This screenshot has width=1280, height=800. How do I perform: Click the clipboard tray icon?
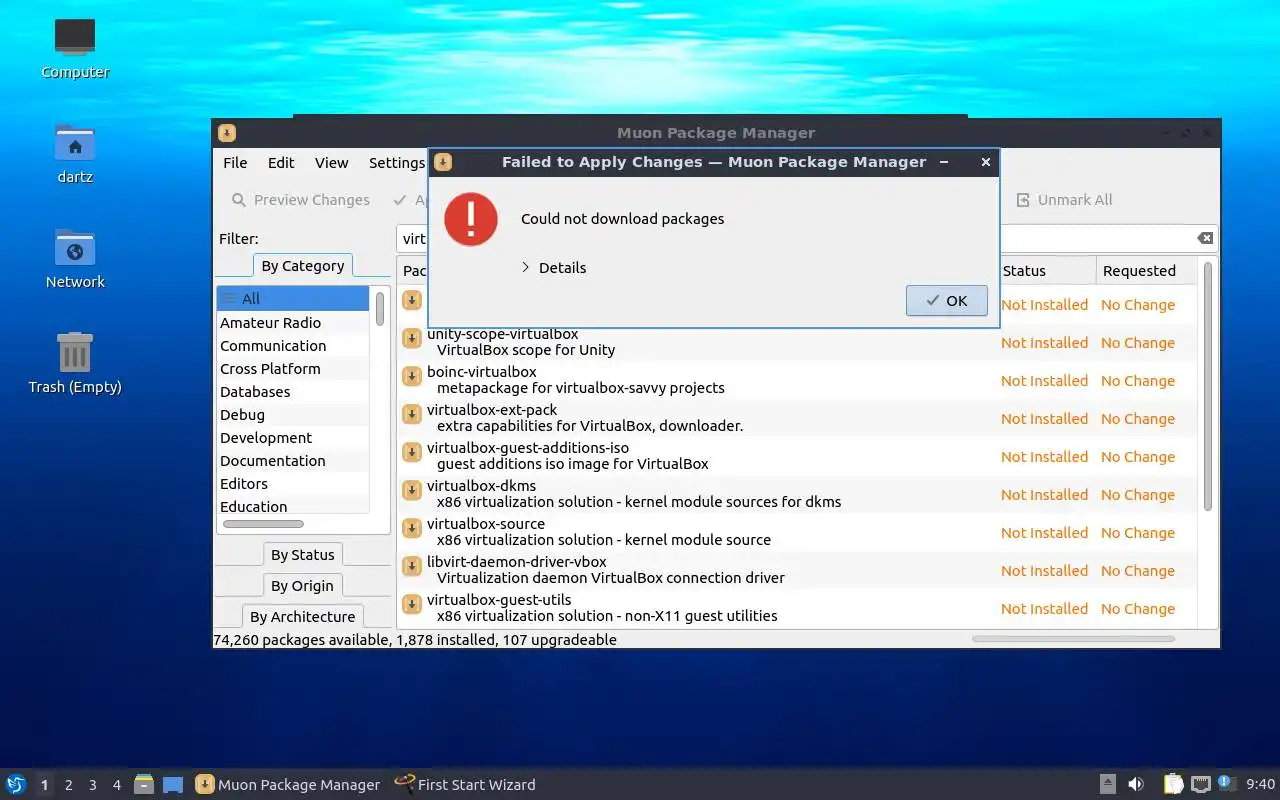point(1173,784)
